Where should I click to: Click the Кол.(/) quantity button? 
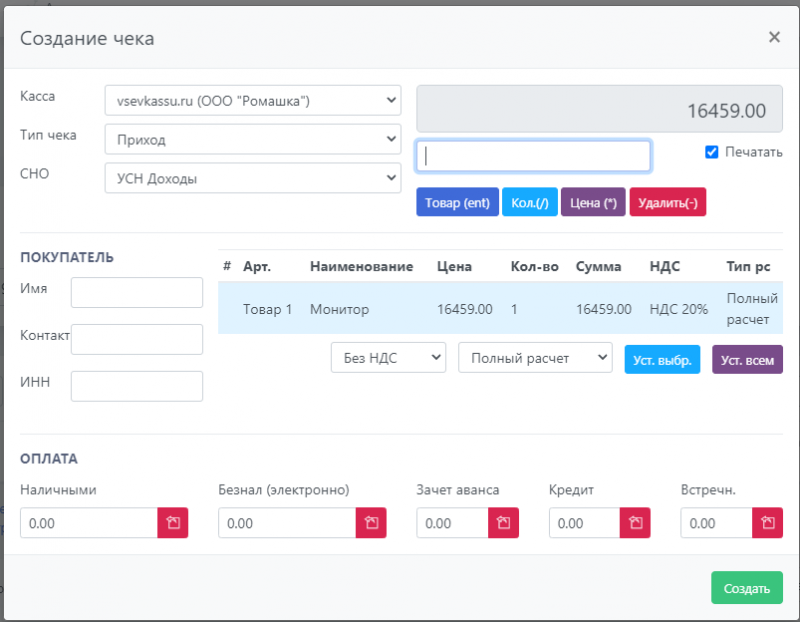[x=529, y=202]
